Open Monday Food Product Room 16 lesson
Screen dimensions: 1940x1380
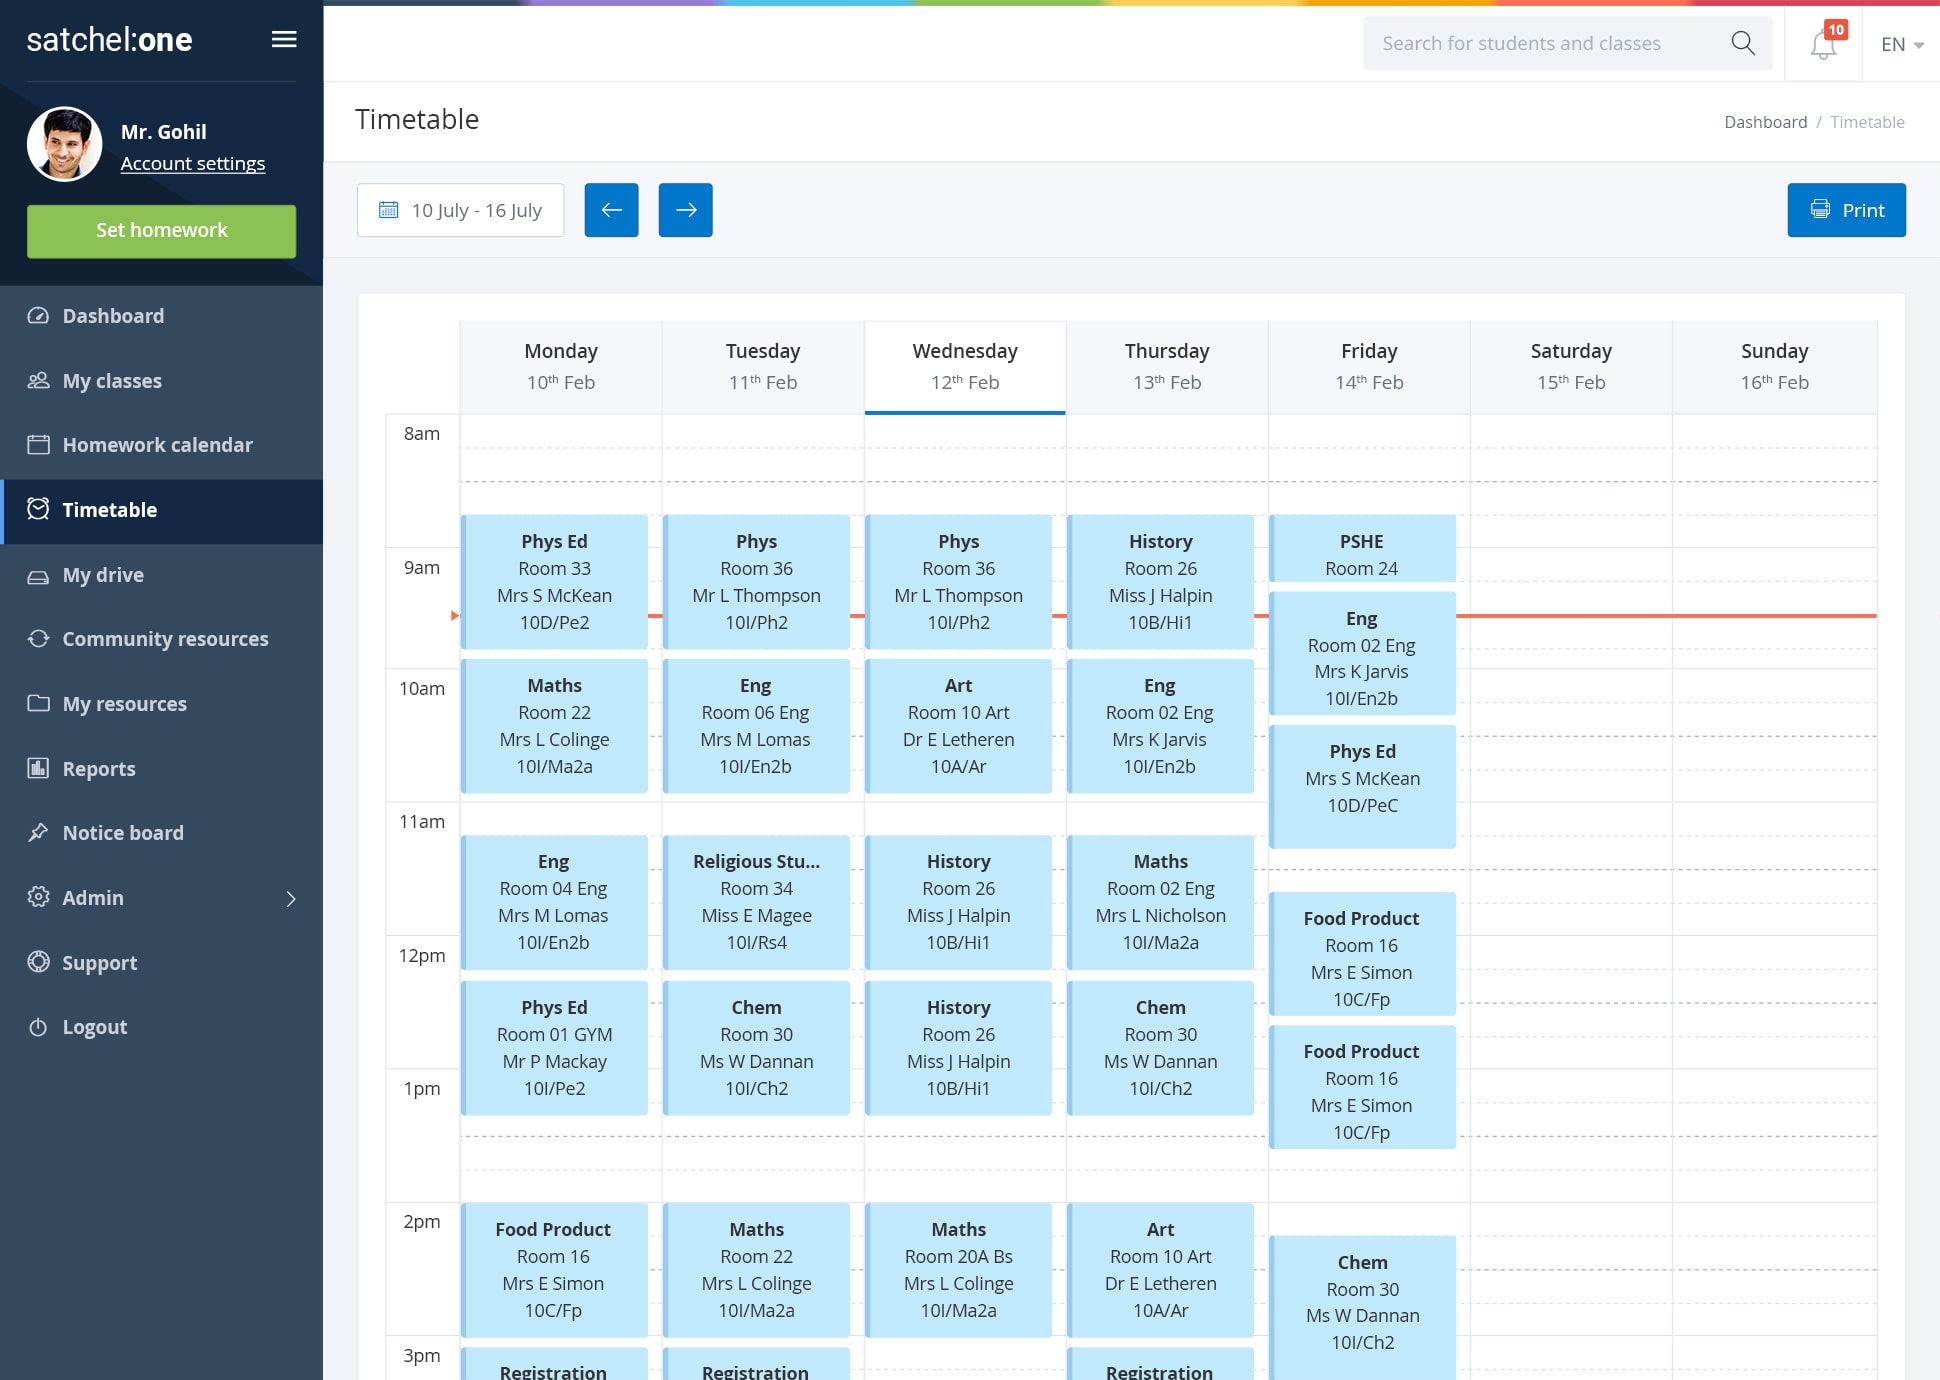[554, 1270]
